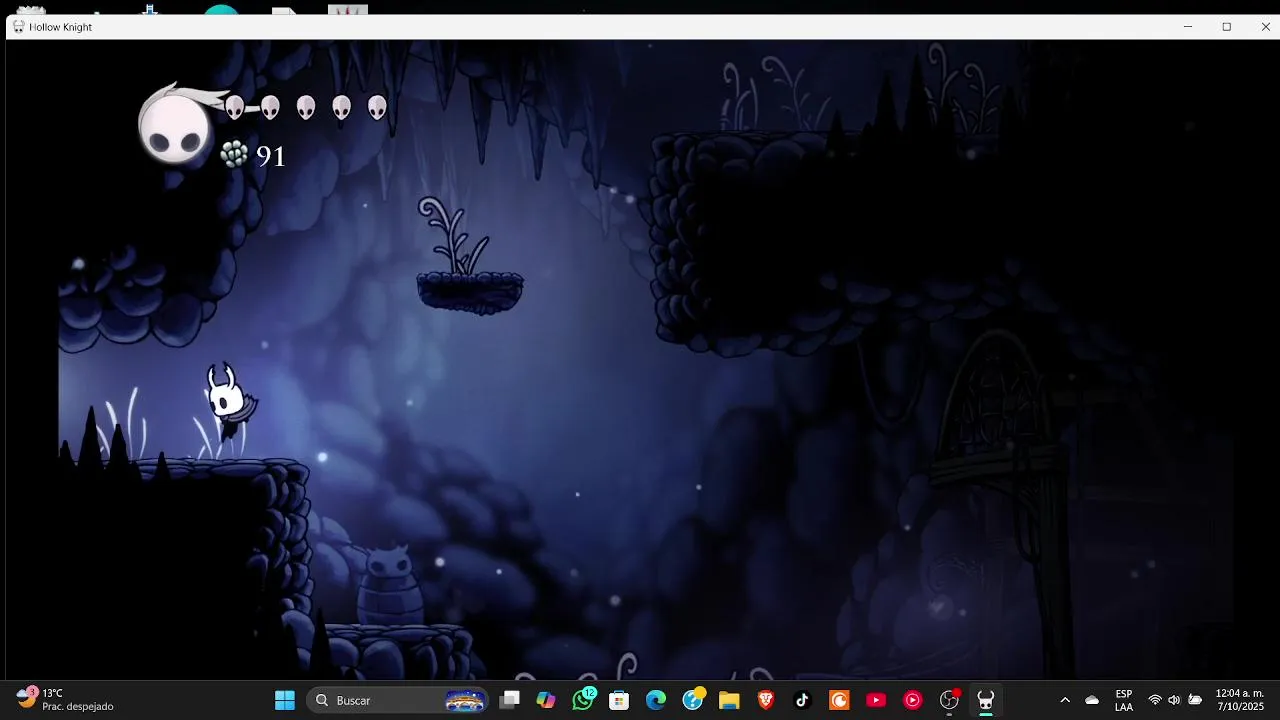Click the Buscar search box in taskbar
The width and height of the screenshot is (1280, 720).
[x=399, y=700]
